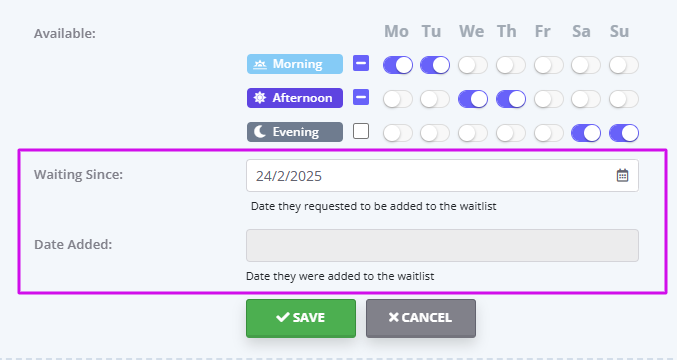The height and width of the screenshot is (361, 677).
Task: Open calendar picker icon in Waiting Since
Action: point(622,175)
